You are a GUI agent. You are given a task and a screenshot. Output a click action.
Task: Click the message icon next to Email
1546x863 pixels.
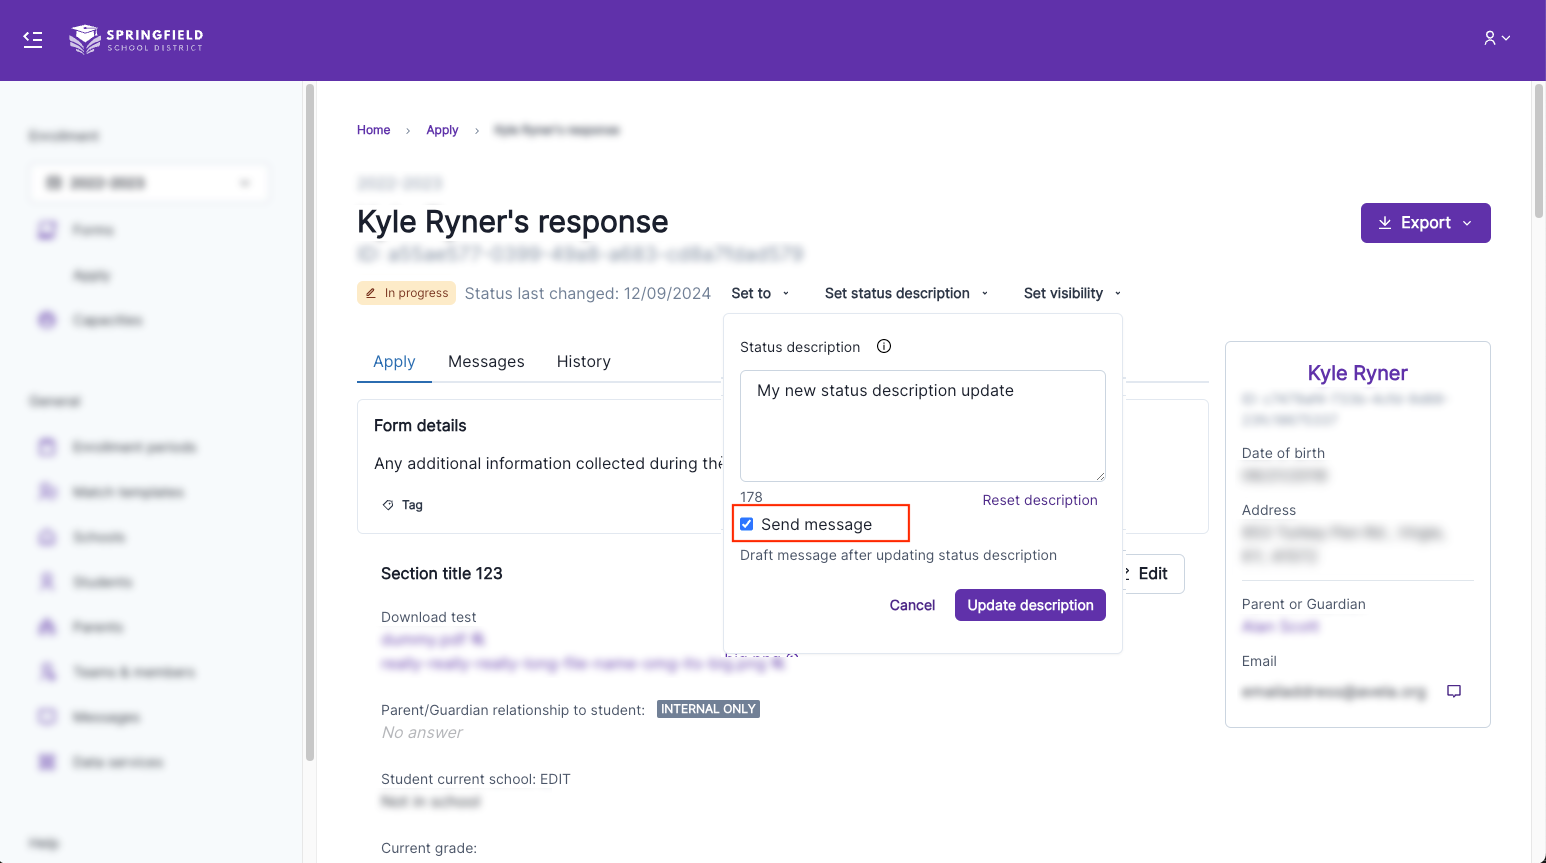click(x=1454, y=691)
